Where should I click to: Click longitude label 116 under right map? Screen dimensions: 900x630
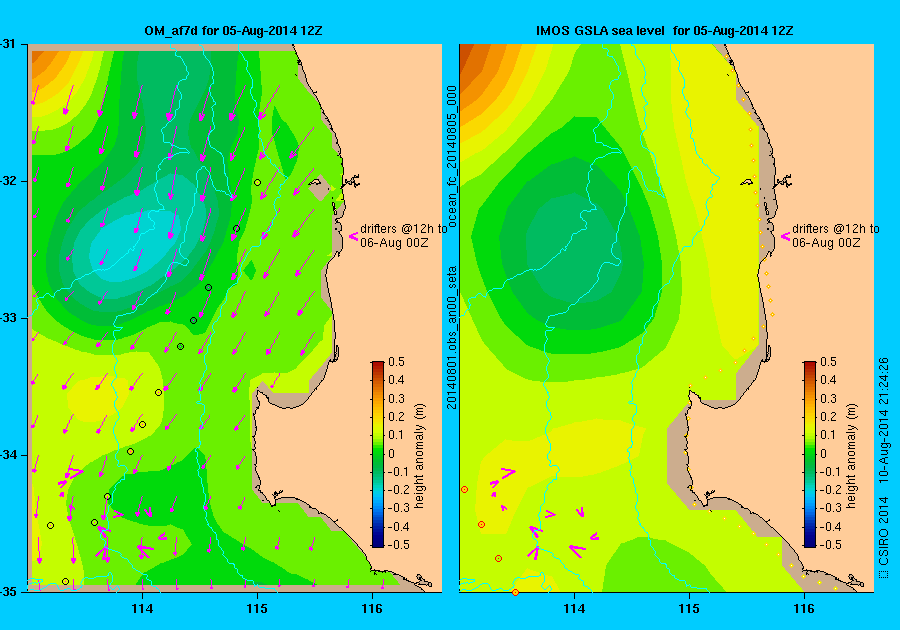(804, 609)
